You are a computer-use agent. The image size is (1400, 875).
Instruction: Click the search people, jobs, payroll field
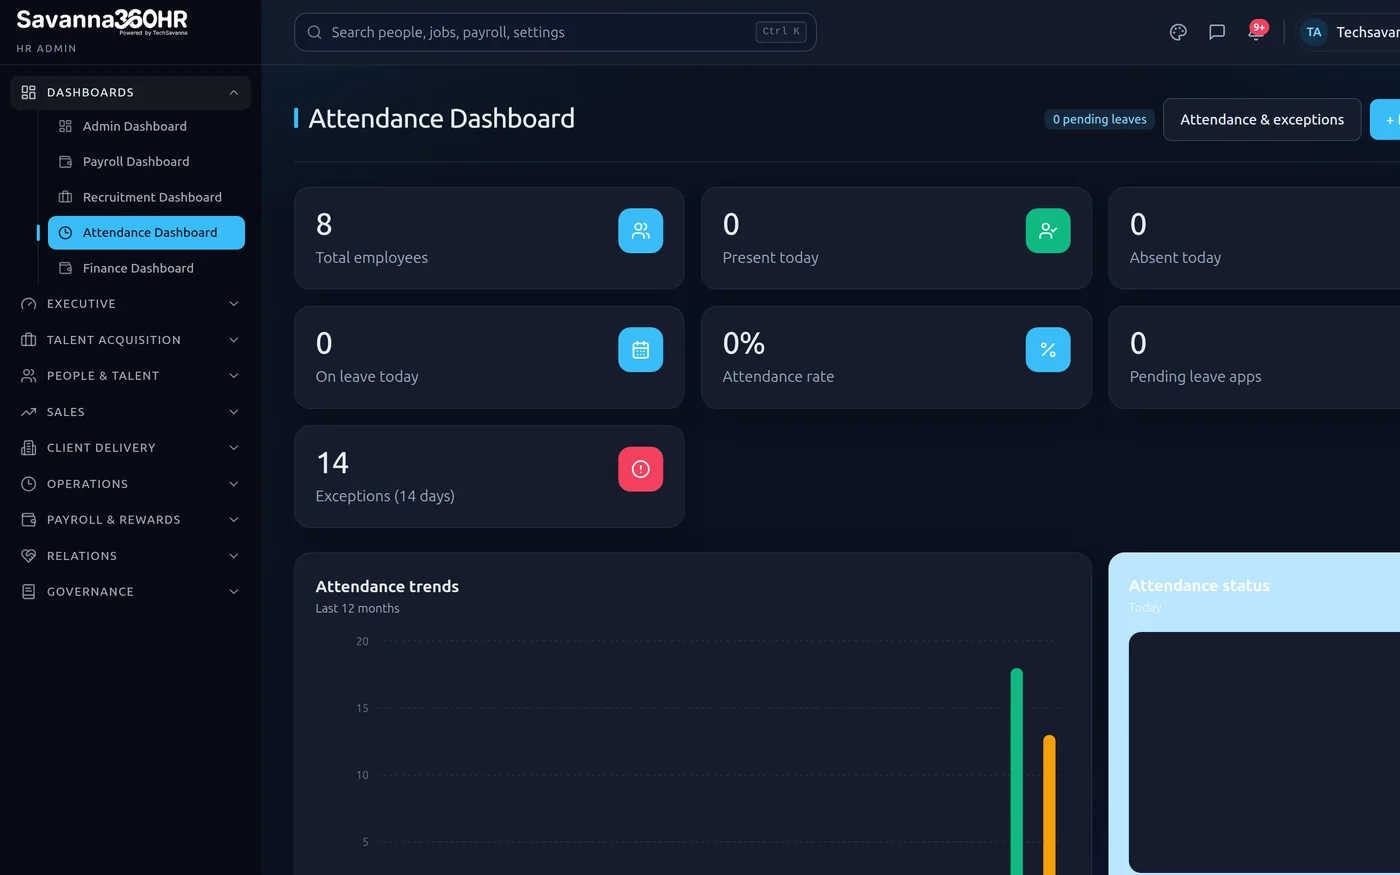(x=555, y=32)
